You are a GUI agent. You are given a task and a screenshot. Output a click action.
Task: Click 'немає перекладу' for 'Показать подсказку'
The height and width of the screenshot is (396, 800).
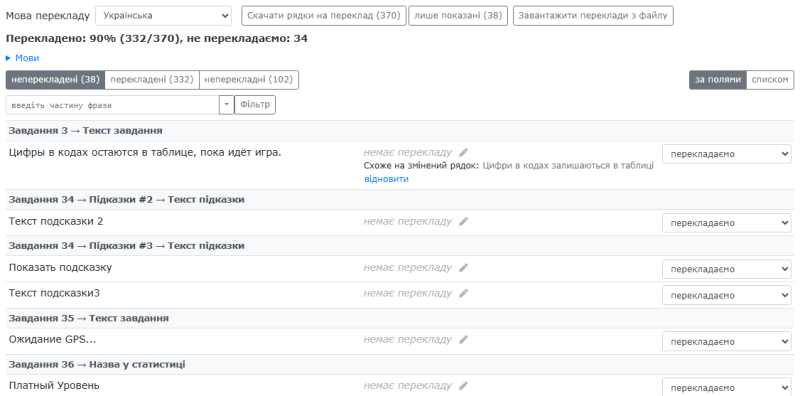click(x=408, y=267)
